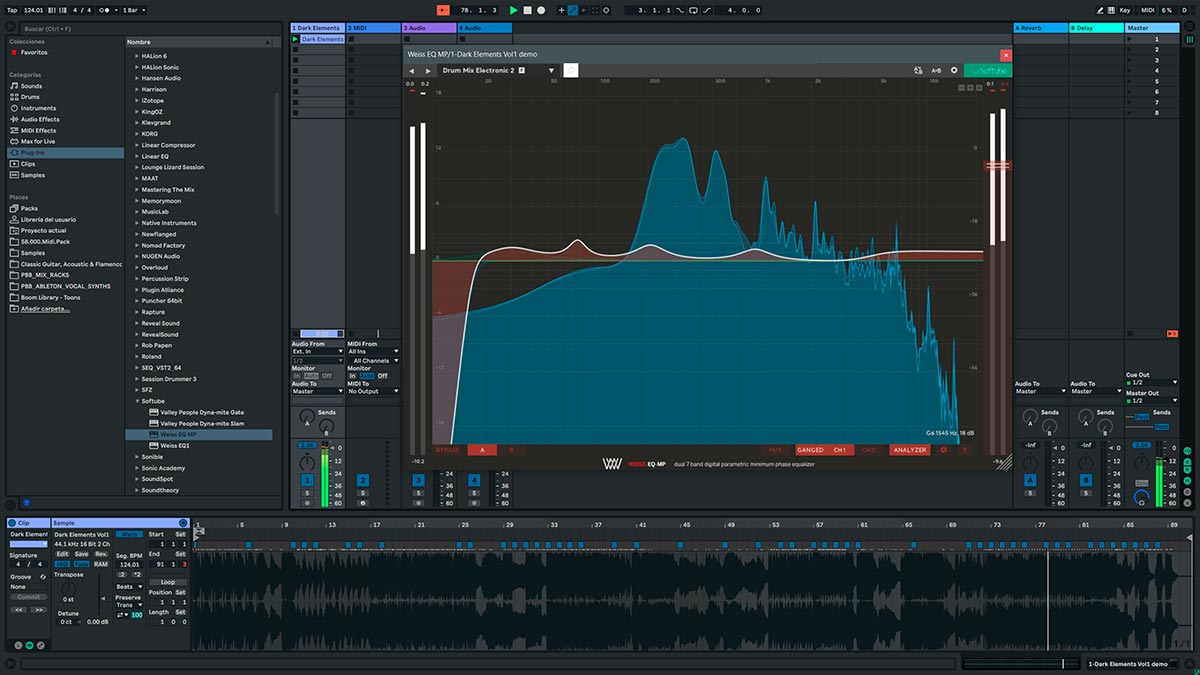
Task: Click the Sounds category icon
Action: click(13, 86)
